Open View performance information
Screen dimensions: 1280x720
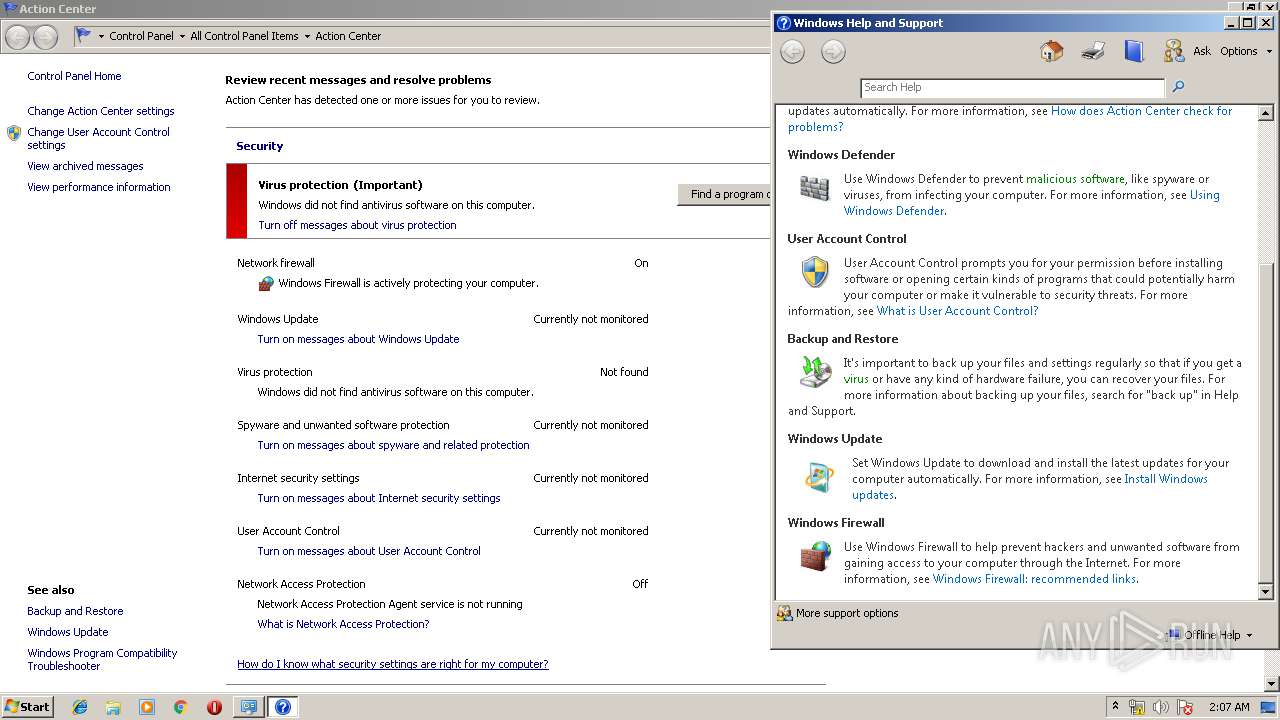pos(99,187)
